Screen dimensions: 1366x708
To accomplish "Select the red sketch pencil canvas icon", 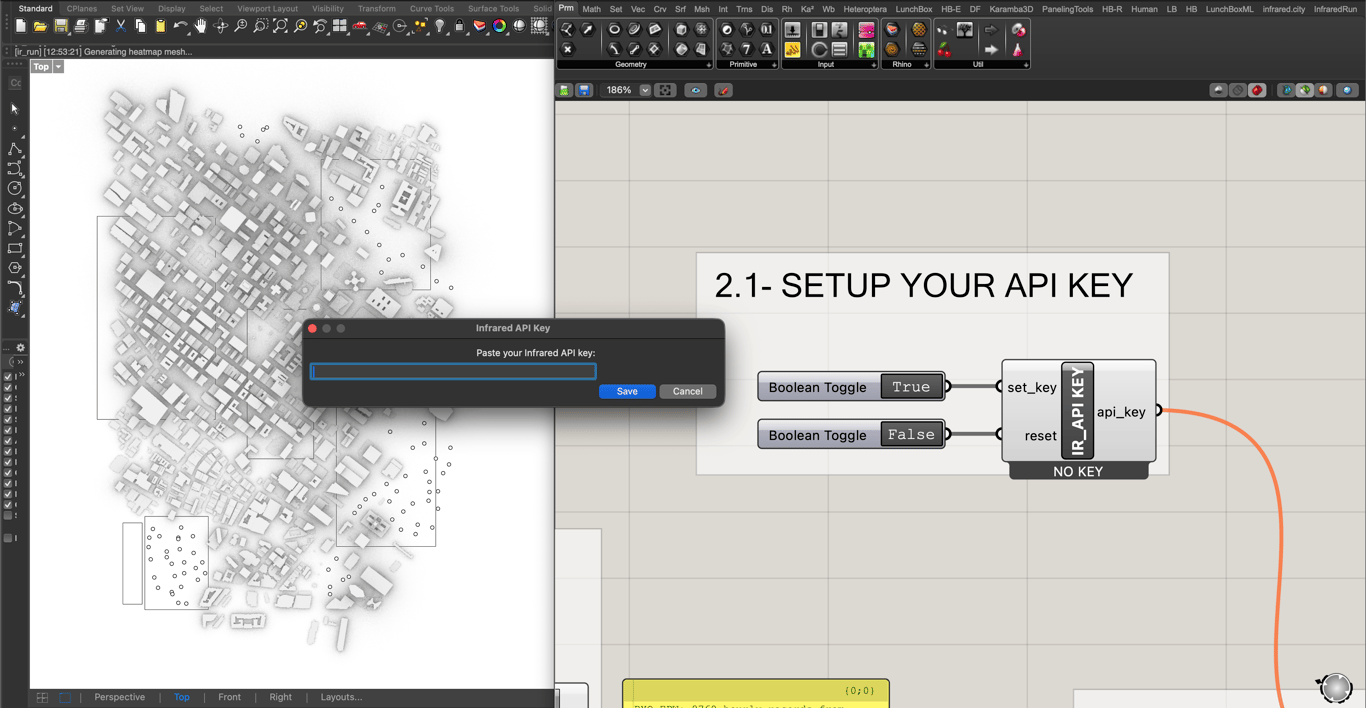I will [x=724, y=90].
